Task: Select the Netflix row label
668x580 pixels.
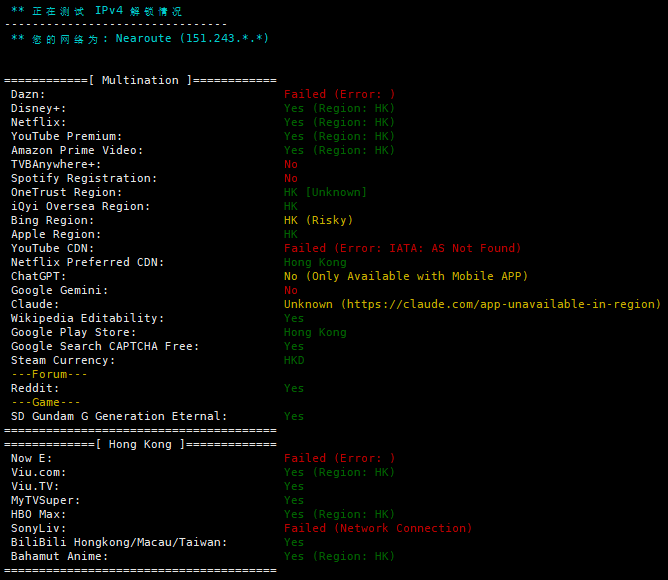Action: tap(38, 122)
